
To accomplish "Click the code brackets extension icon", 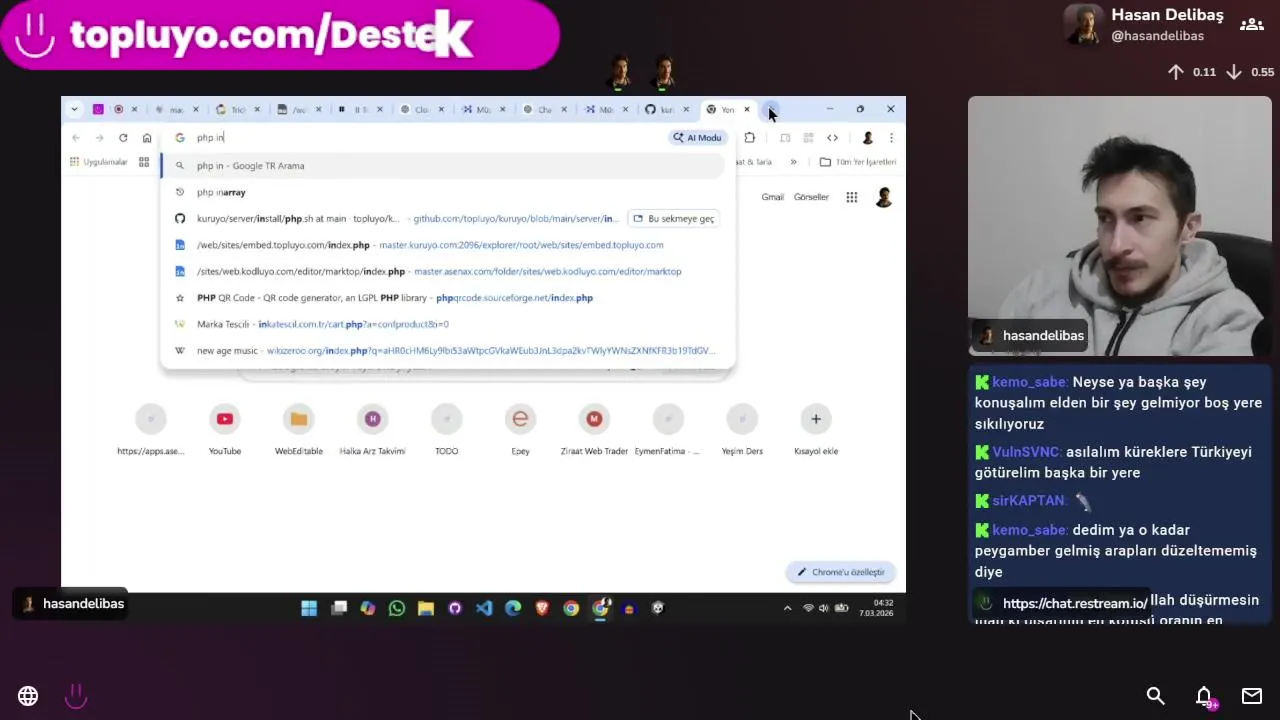I will pyautogui.click(x=832, y=138).
